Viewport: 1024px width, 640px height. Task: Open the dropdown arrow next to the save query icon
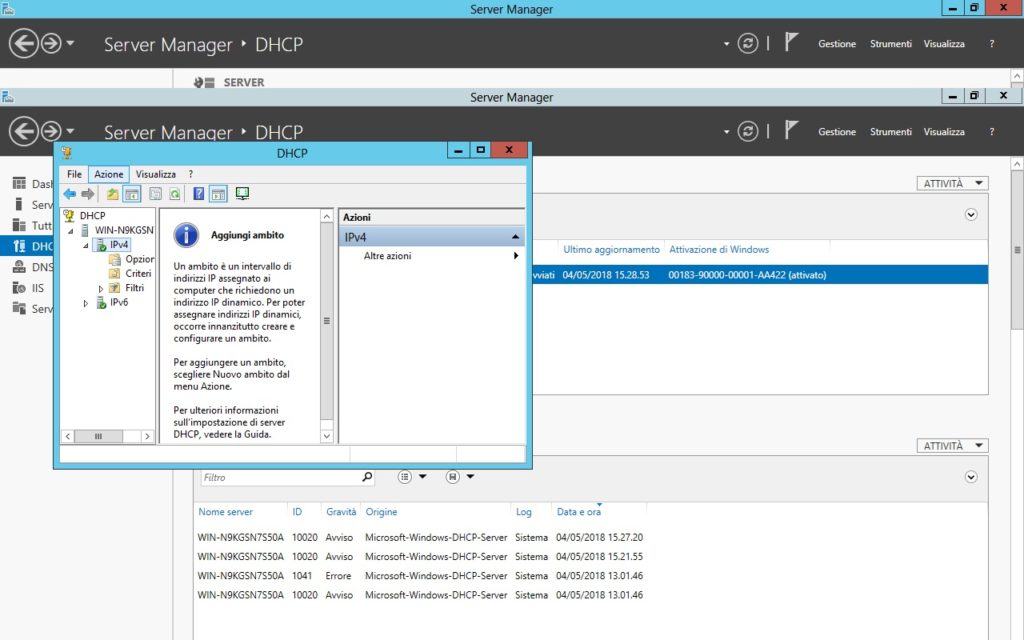[470, 477]
